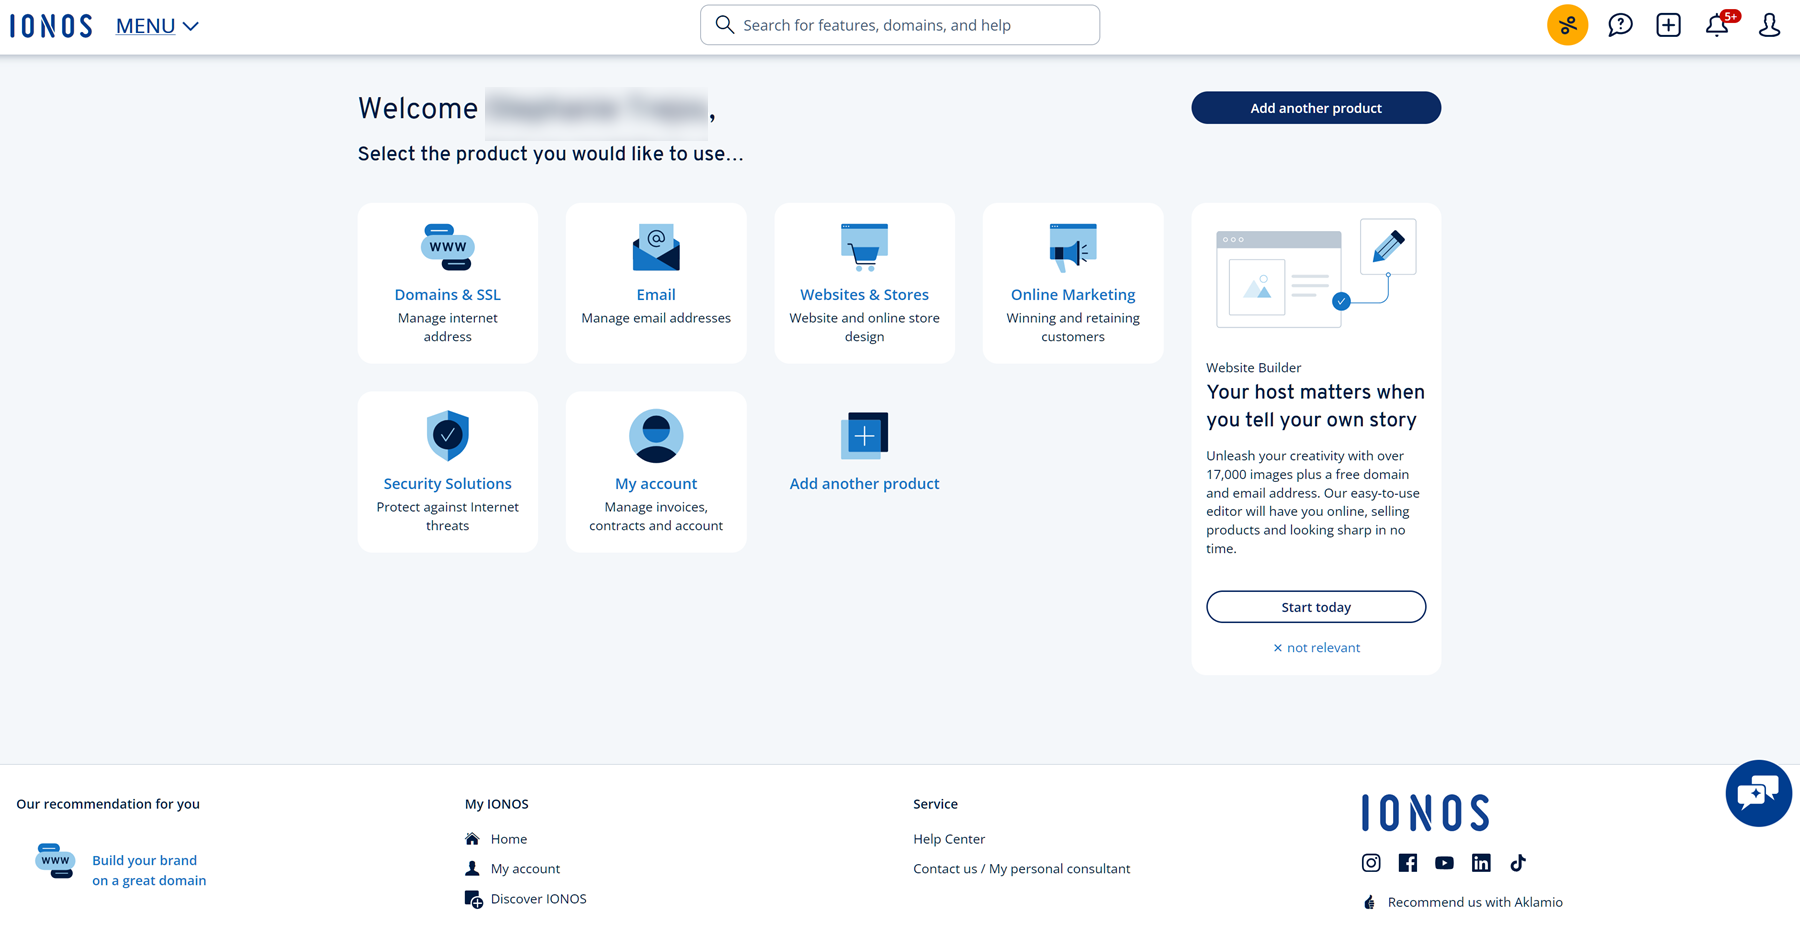
Task: Open the IONOS Instagram icon
Action: pos(1371,862)
